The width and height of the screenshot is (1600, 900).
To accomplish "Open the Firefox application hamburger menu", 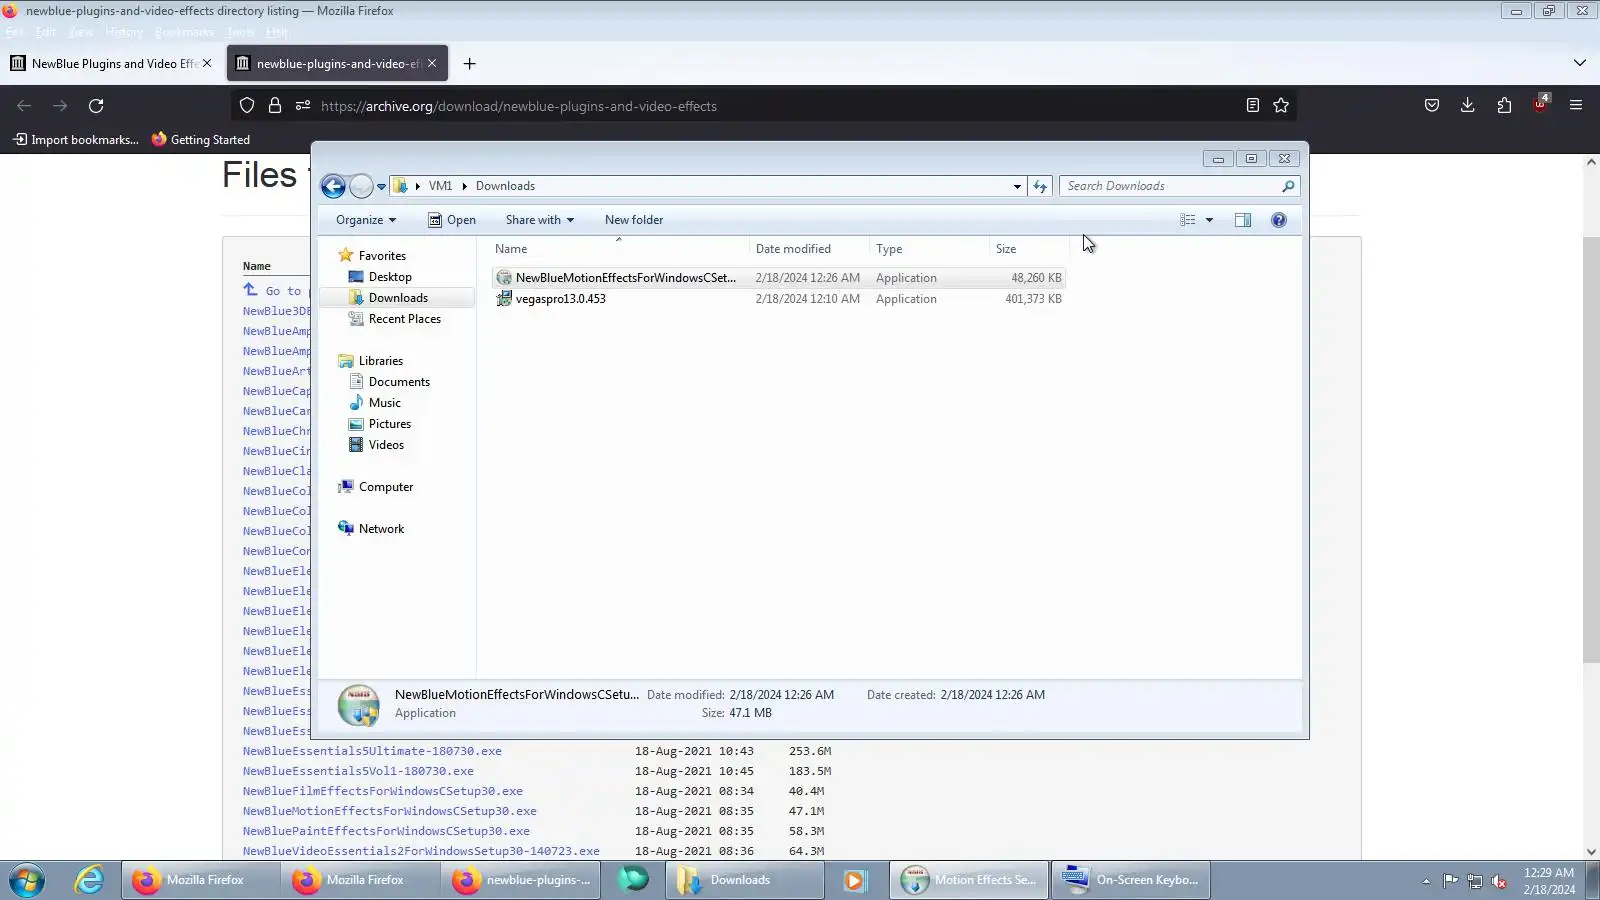I will point(1576,106).
